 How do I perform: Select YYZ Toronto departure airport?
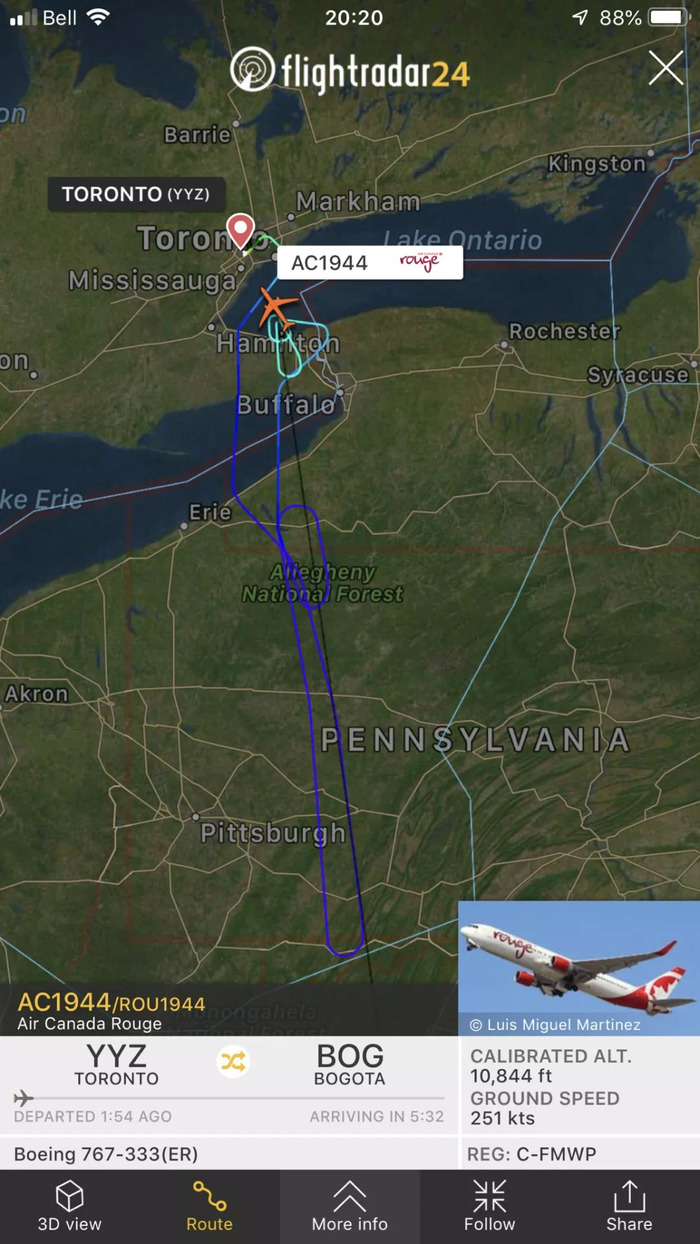click(116, 1064)
